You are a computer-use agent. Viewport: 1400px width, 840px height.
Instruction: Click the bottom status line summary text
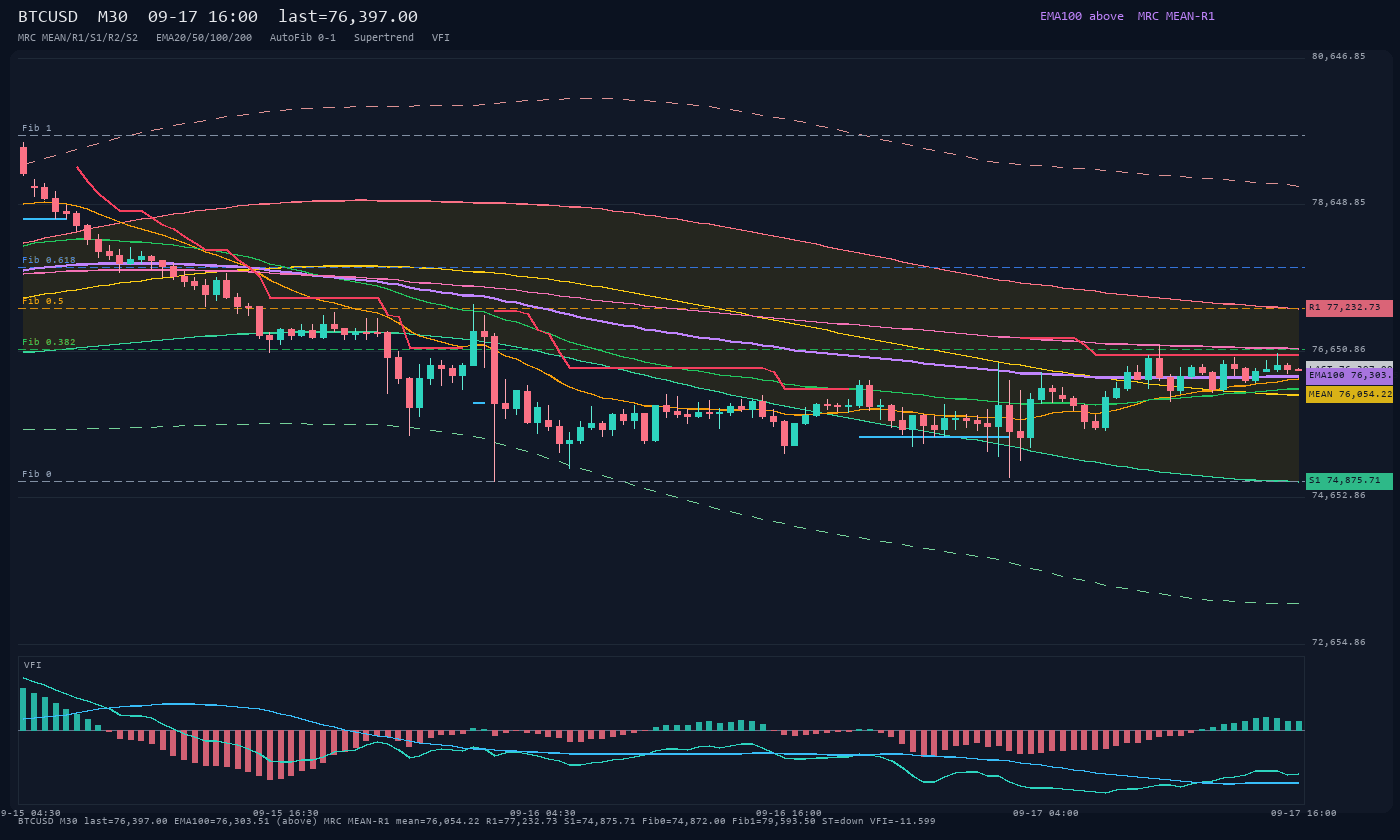(x=477, y=821)
